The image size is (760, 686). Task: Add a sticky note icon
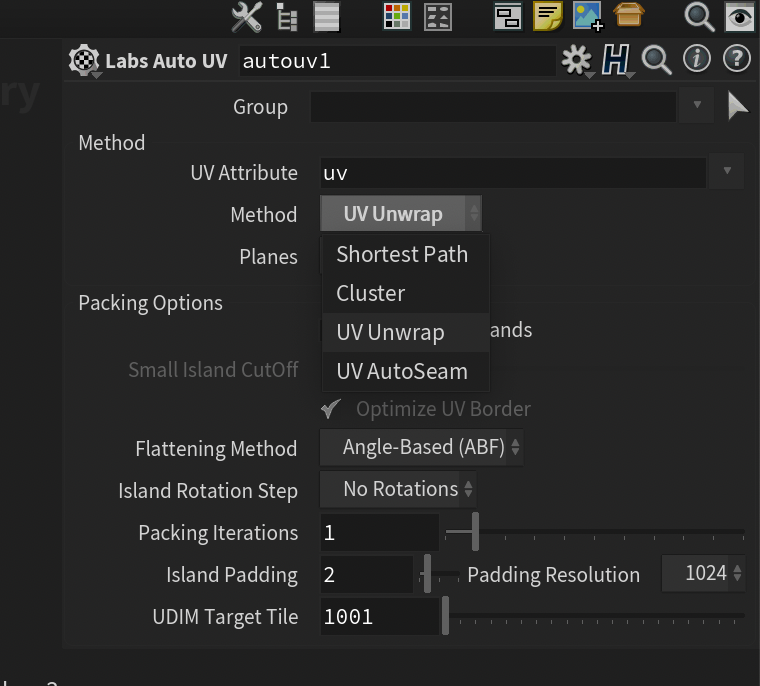(x=548, y=16)
